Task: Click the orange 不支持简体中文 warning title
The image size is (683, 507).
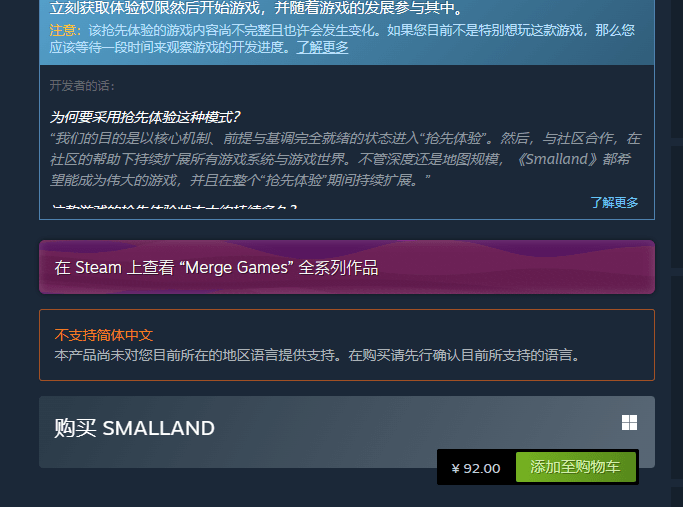Action: tap(104, 335)
